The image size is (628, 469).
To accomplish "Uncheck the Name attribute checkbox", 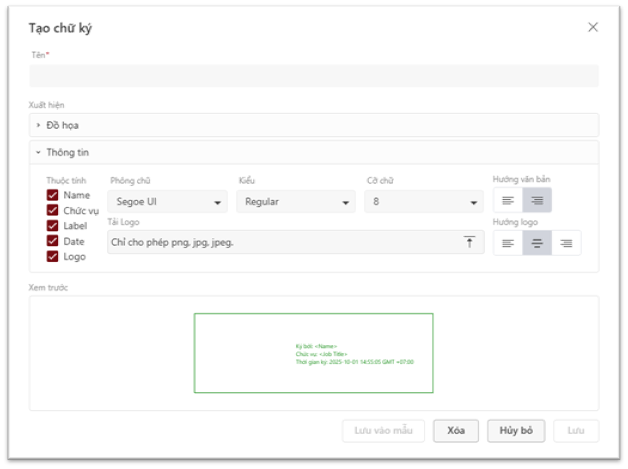I will pyautogui.click(x=53, y=196).
